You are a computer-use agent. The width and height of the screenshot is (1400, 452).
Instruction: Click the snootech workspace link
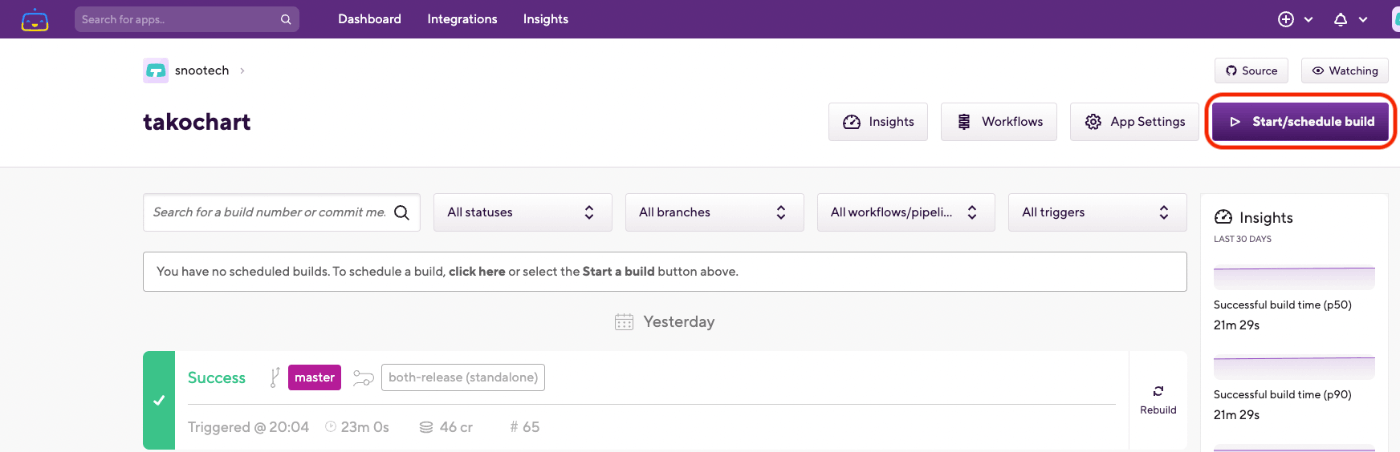tap(203, 71)
